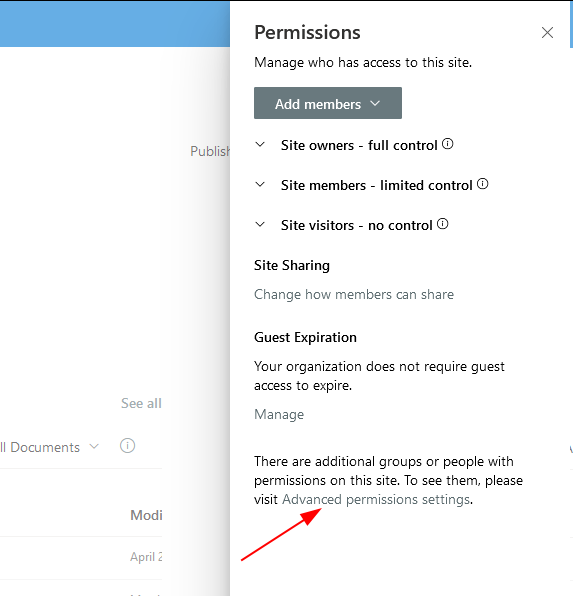The height and width of the screenshot is (596, 573).
Task: Click the Modified column header
Action: coord(146,515)
